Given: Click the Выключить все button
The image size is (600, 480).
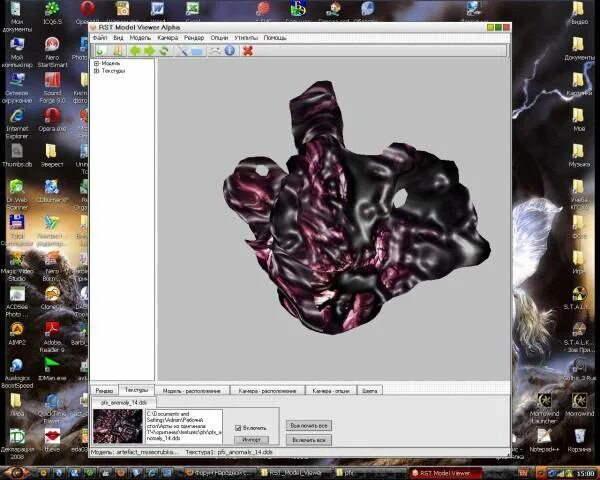Looking at the screenshot, I should tap(309, 425).
